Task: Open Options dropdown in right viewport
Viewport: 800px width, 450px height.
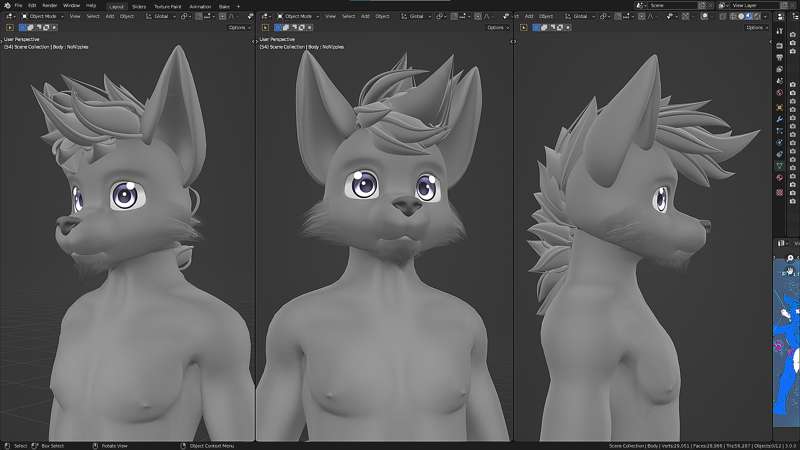Action: click(756, 28)
